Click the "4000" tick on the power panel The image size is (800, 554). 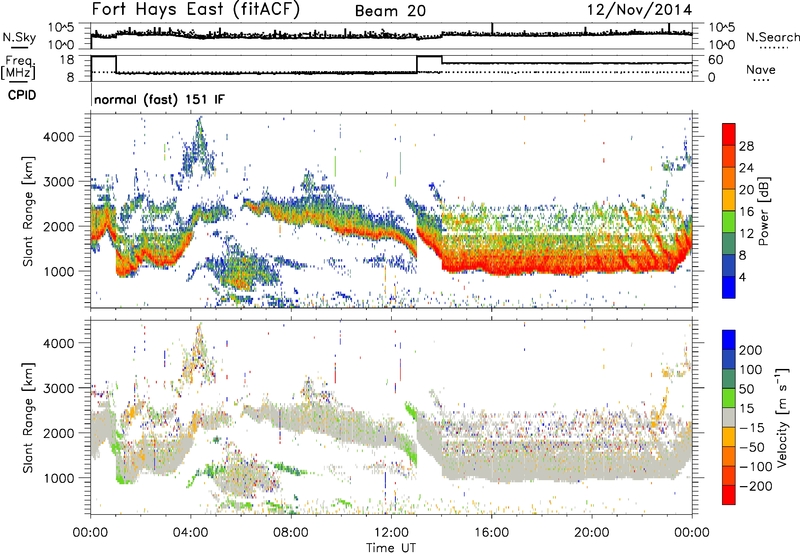[58, 137]
